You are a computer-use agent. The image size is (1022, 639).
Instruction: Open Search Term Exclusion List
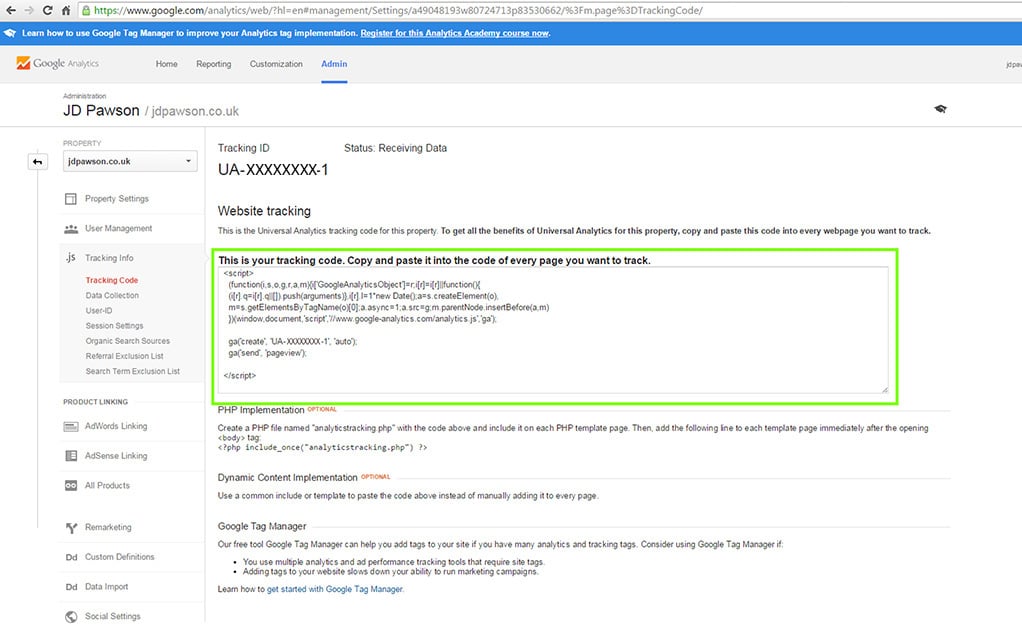(x=132, y=371)
